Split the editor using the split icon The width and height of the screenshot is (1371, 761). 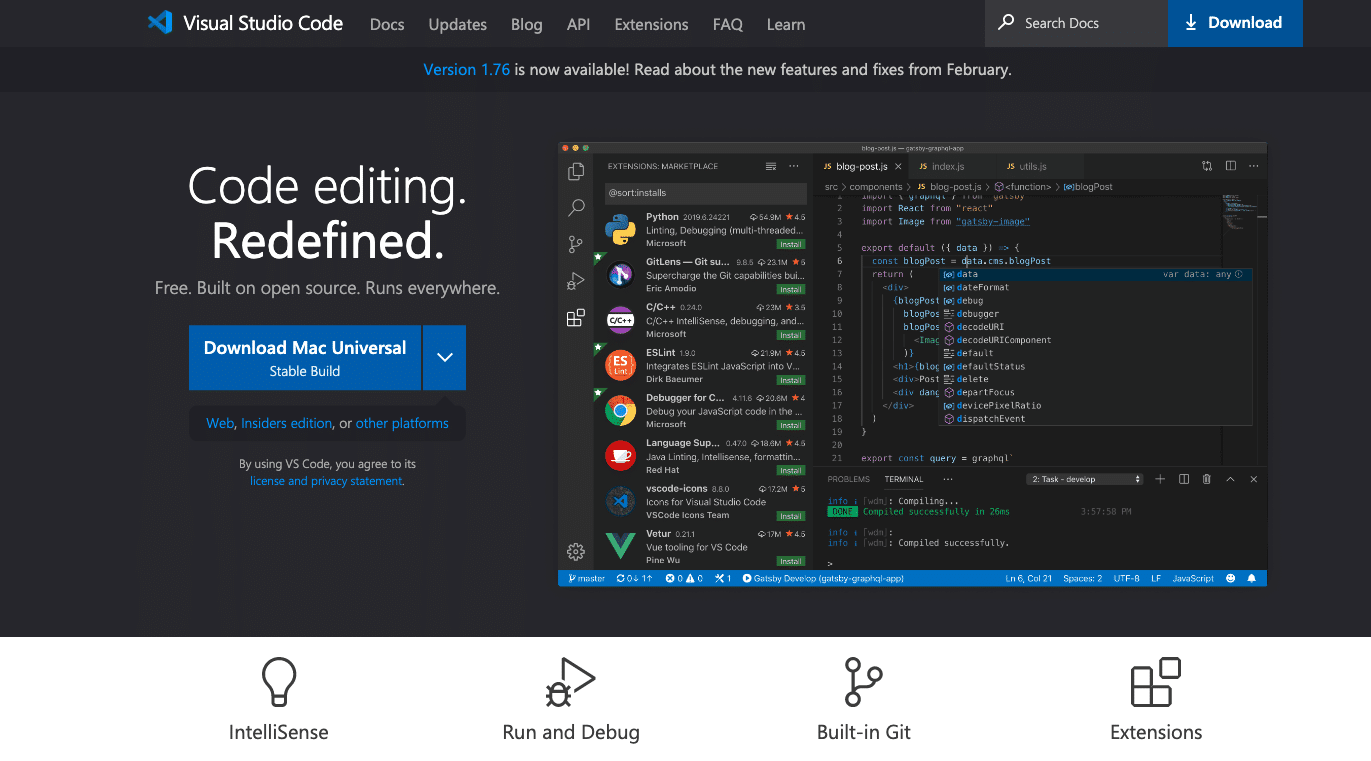1230,166
